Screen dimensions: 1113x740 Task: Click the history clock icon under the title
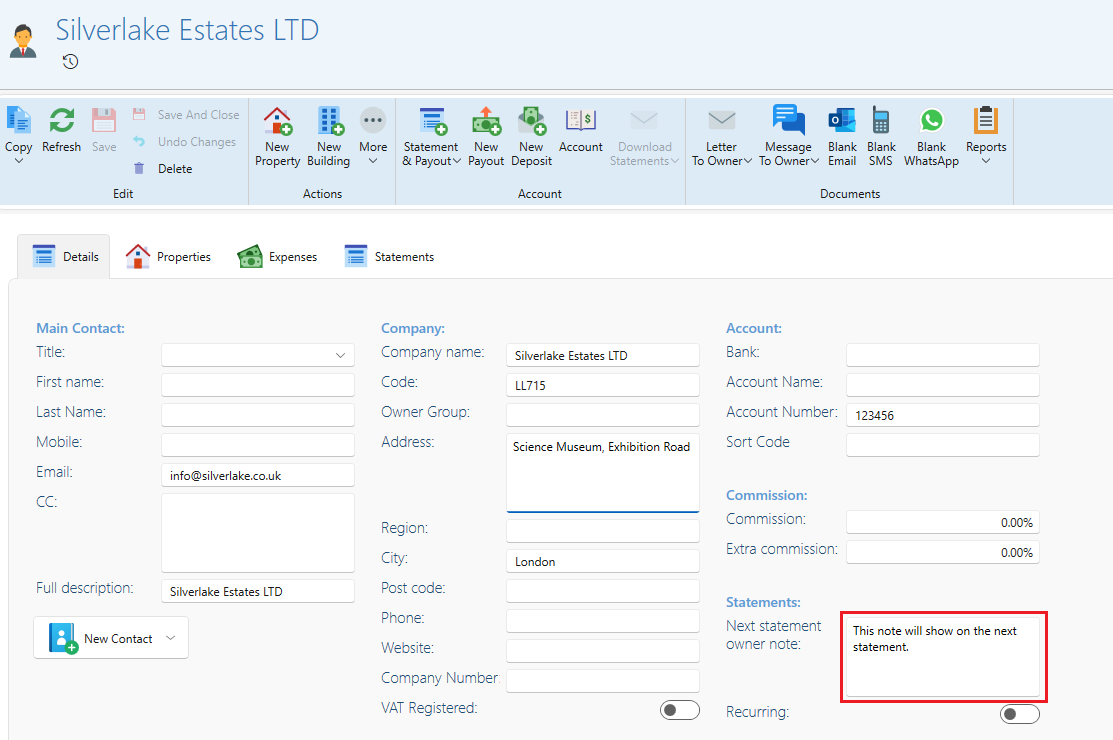pos(70,62)
